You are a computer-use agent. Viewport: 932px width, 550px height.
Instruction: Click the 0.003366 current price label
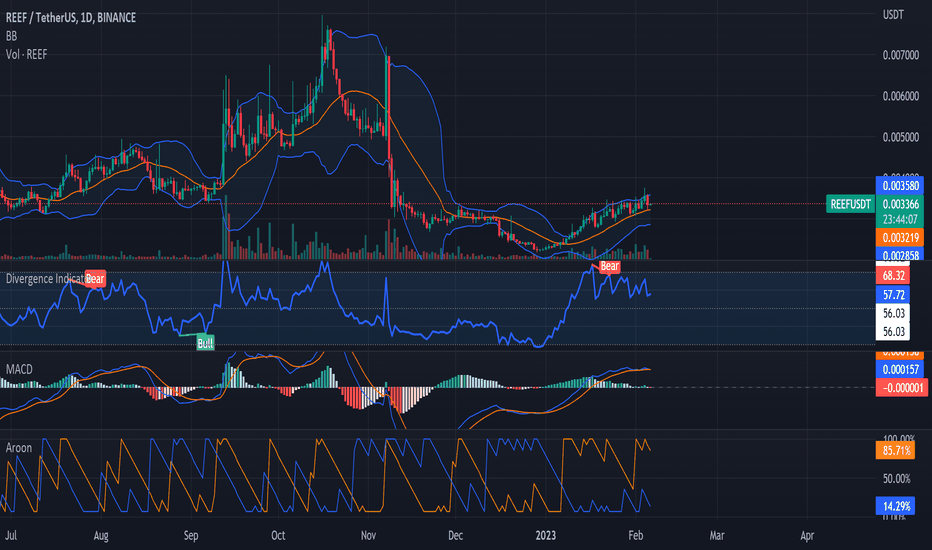pyautogui.click(x=900, y=204)
